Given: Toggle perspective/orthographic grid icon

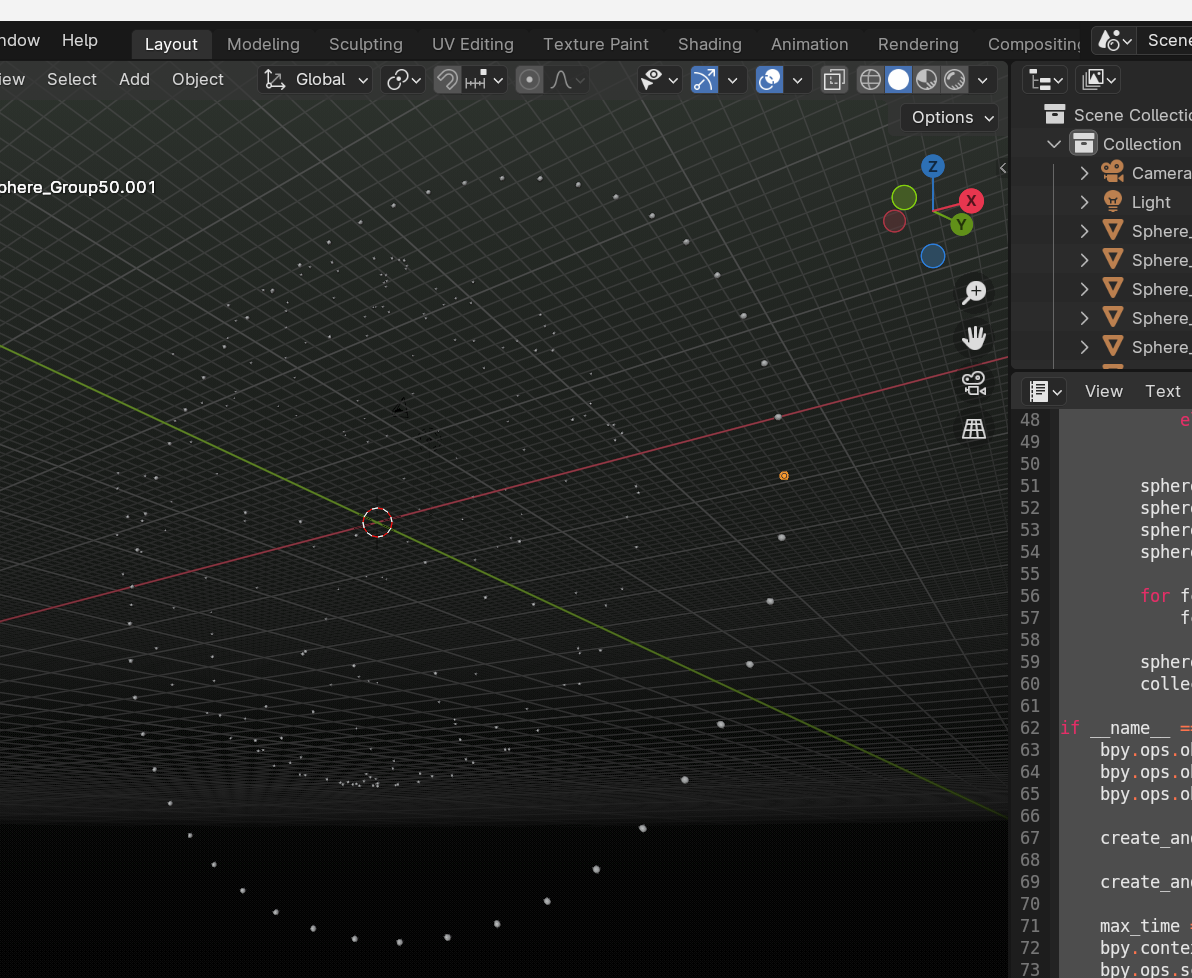Looking at the screenshot, I should click(x=974, y=429).
